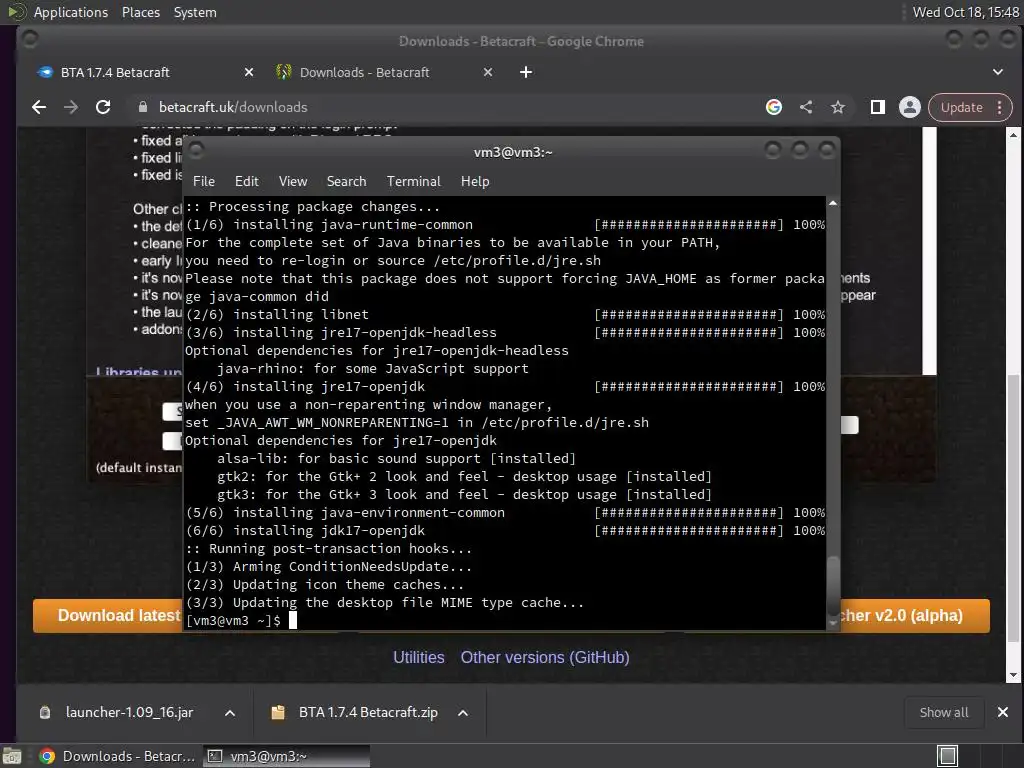Switch to vm3@vm3 terminal from taskbar
The image size is (1024, 768).
tap(286, 756)
